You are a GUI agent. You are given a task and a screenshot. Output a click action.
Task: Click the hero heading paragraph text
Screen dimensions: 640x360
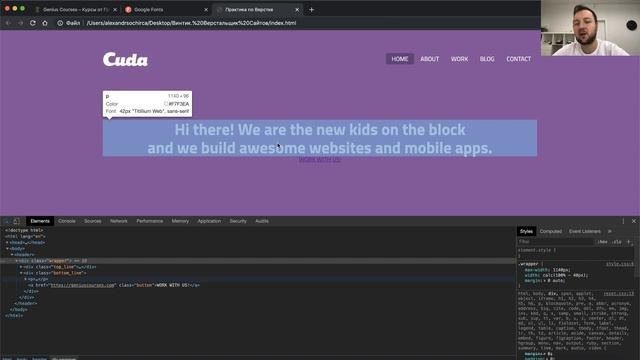[x=320, y=138]
